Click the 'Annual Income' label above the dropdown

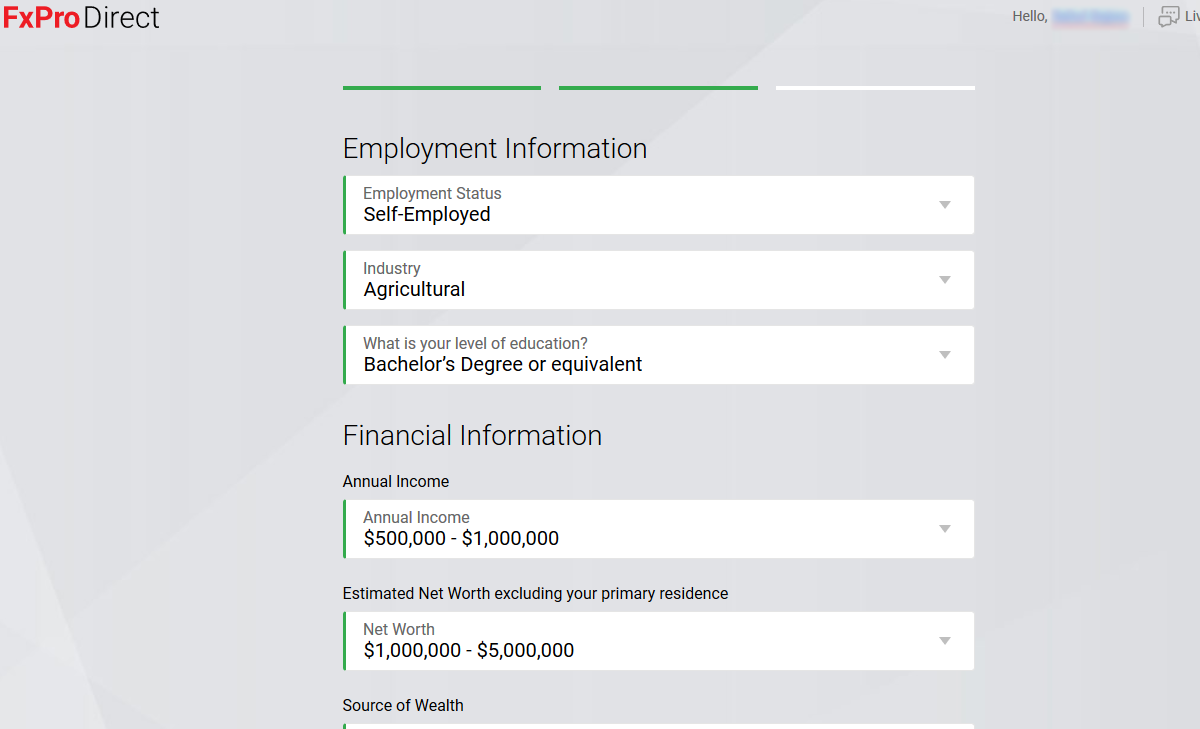(396, 481)
